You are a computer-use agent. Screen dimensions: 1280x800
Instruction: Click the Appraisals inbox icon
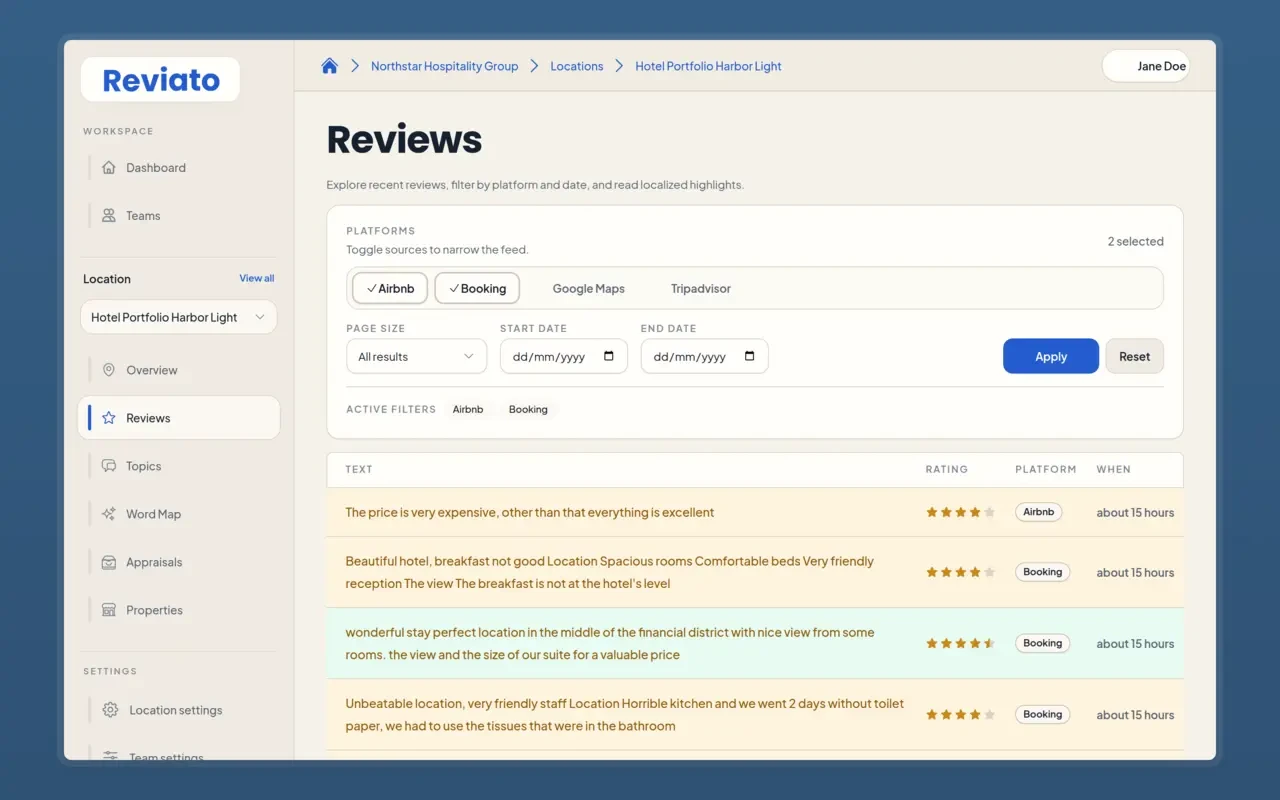(x=109, y=562)
